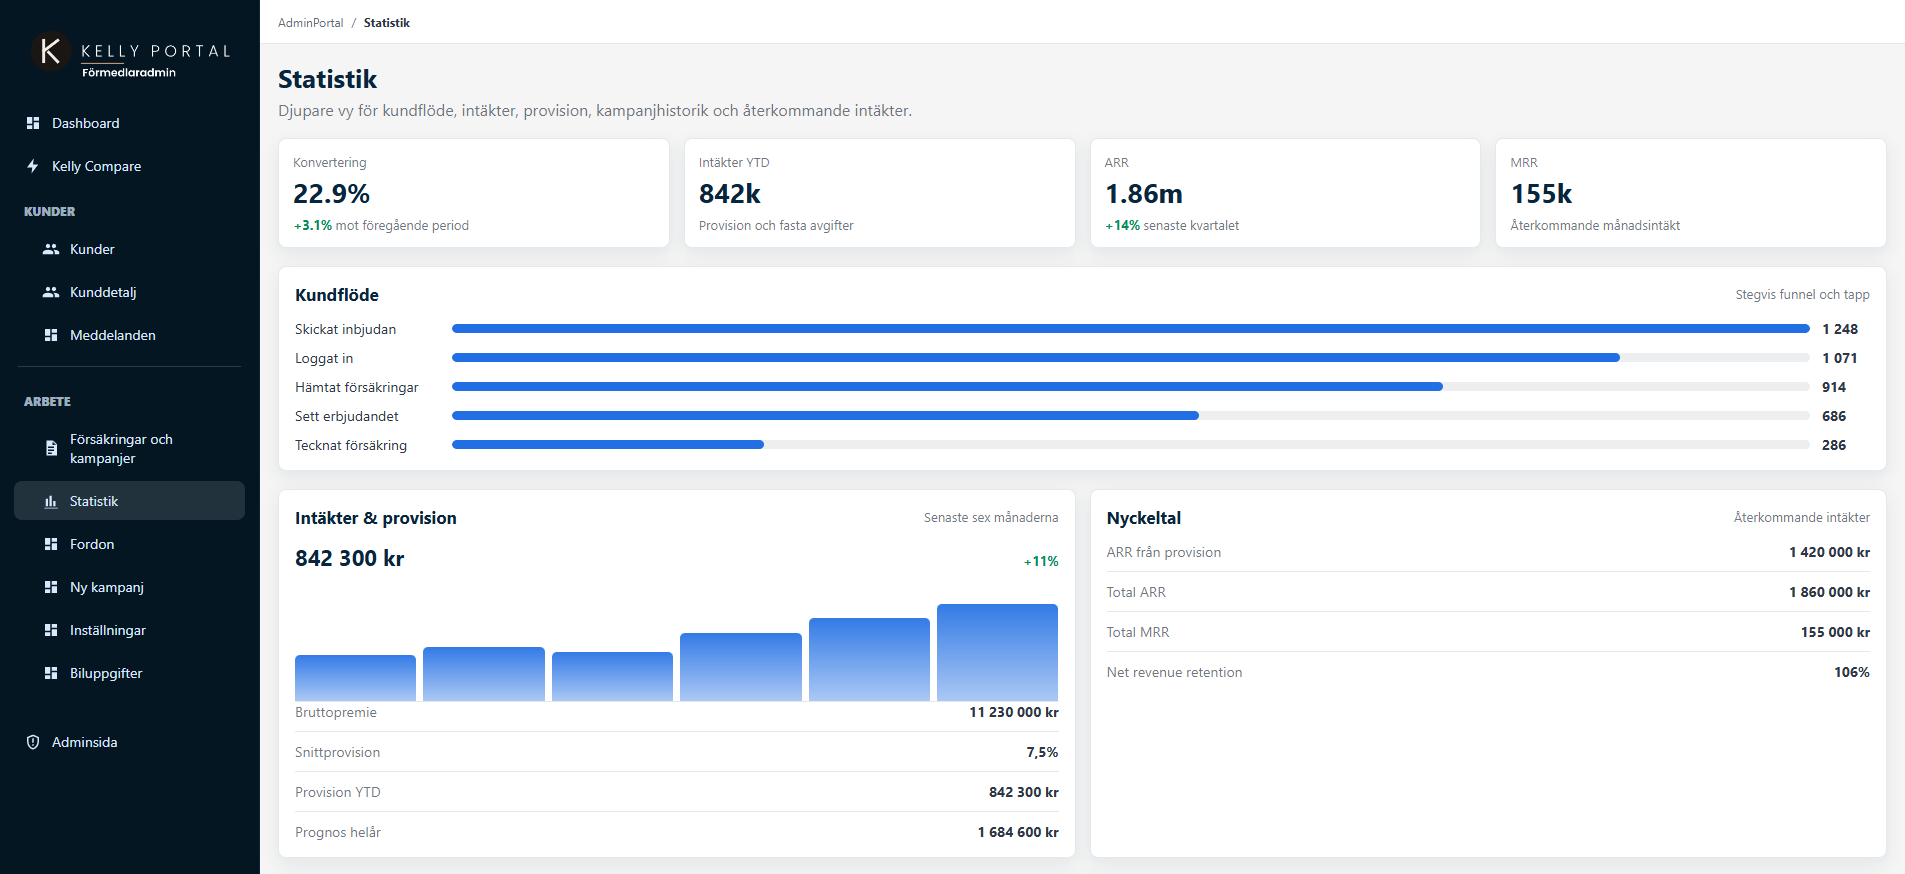Click the Kelly Portal K logo

[x=50, y=51]
